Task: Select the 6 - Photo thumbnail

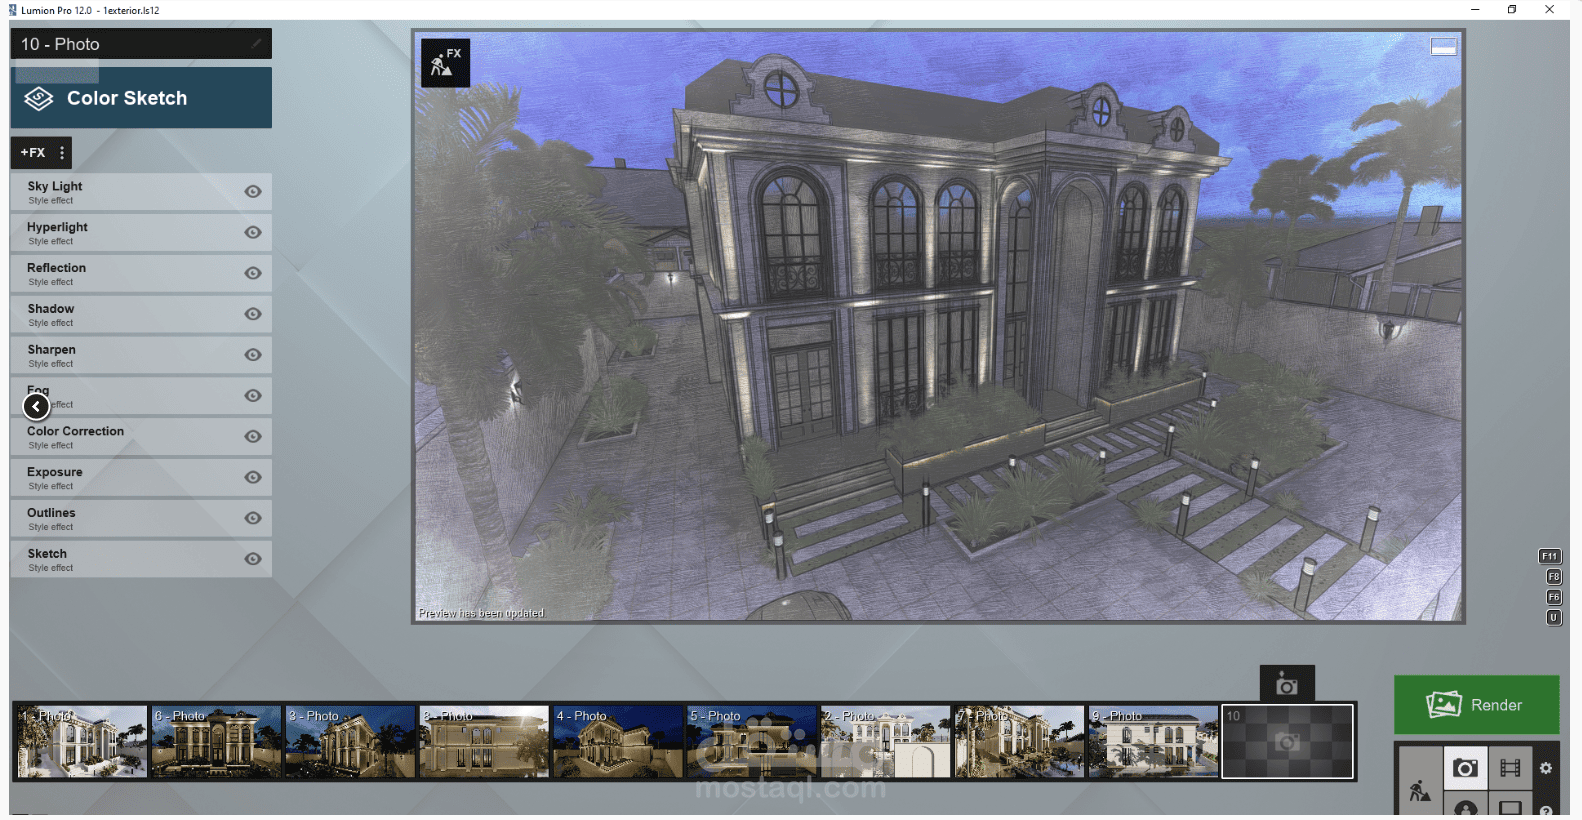Action: (215, 742)
